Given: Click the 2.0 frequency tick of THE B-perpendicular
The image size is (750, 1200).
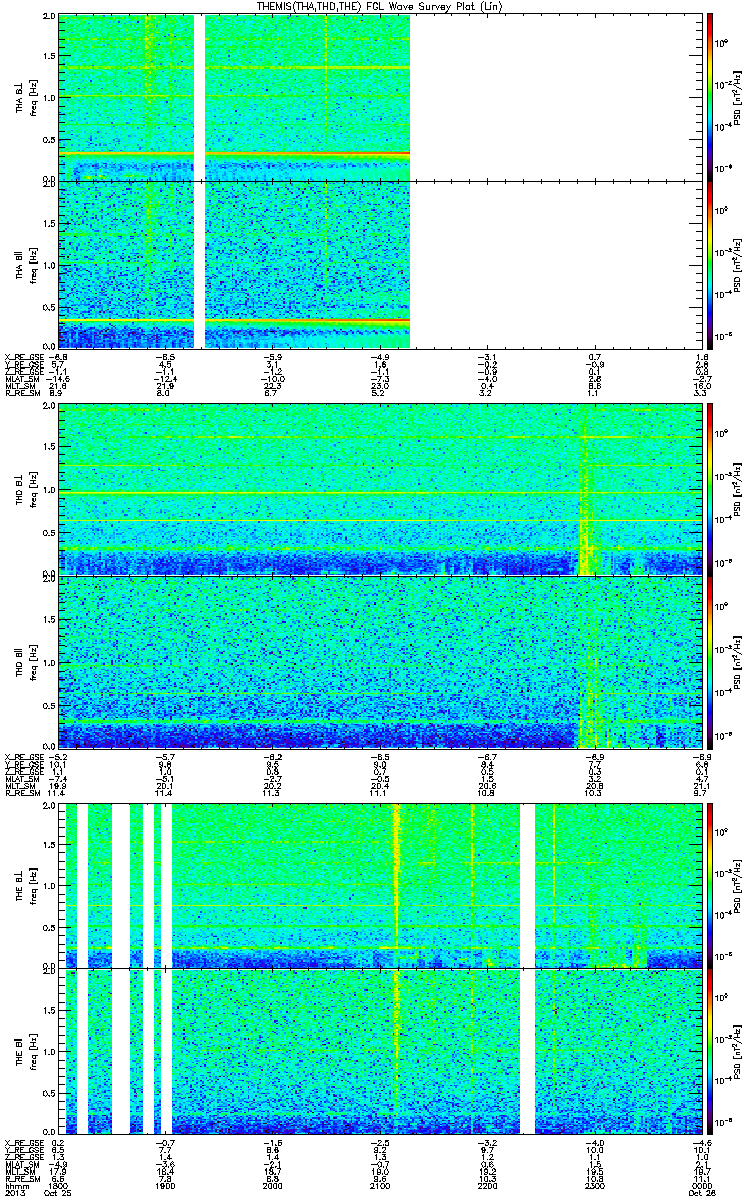Looking at the screenshot, I should tap(50, 806).
